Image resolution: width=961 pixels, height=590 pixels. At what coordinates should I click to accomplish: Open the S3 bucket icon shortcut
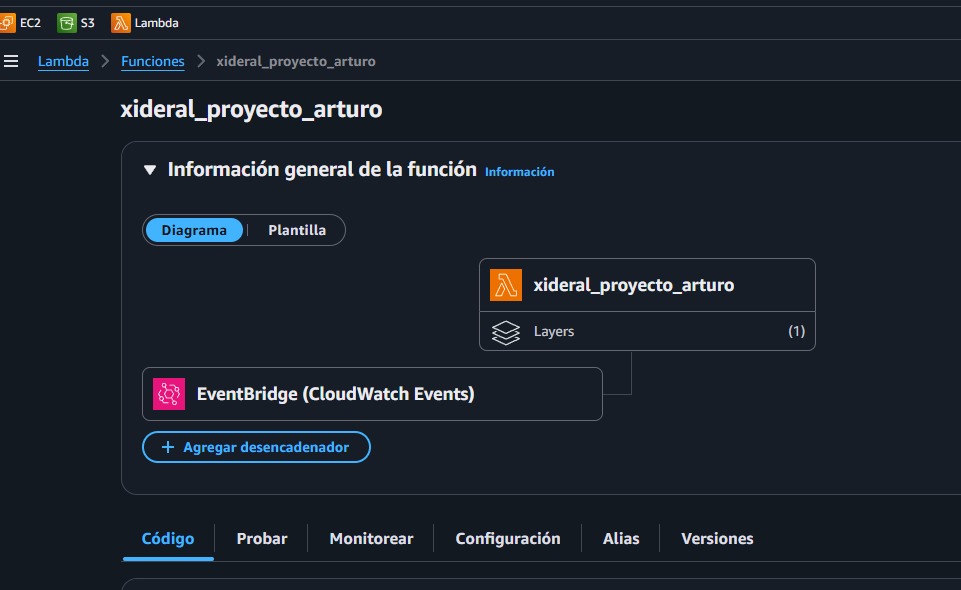point(67,22)
